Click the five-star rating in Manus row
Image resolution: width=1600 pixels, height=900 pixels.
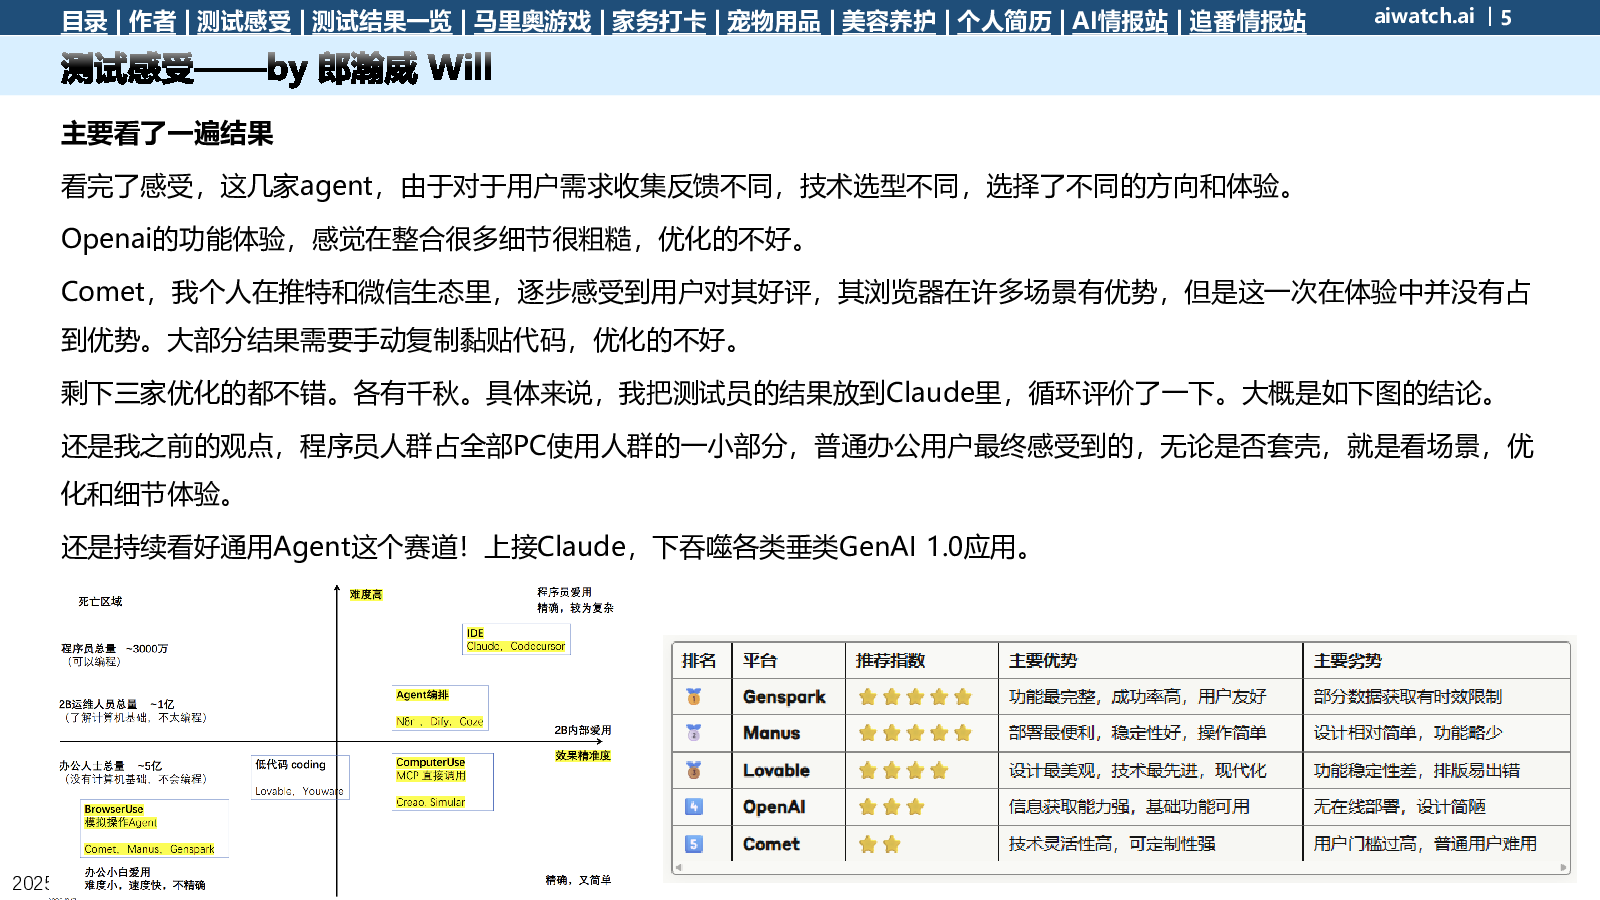[915, 732]
